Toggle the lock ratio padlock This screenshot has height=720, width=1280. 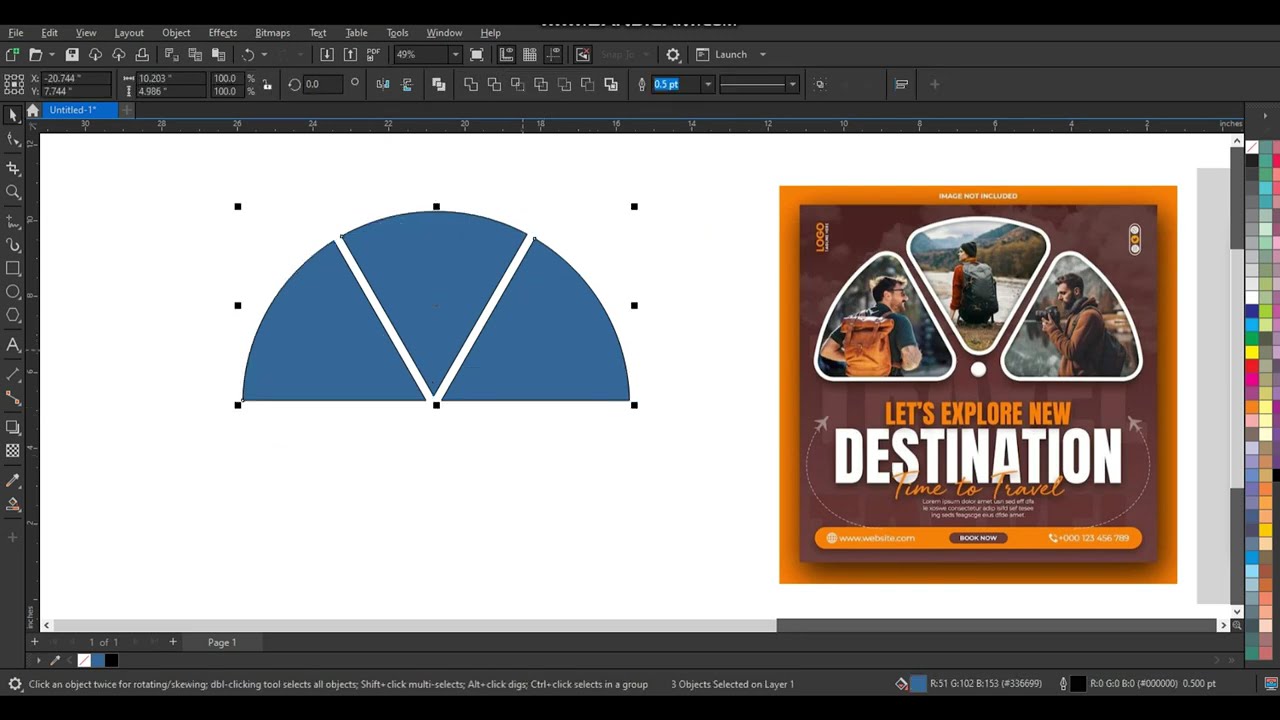click(267, 85)
